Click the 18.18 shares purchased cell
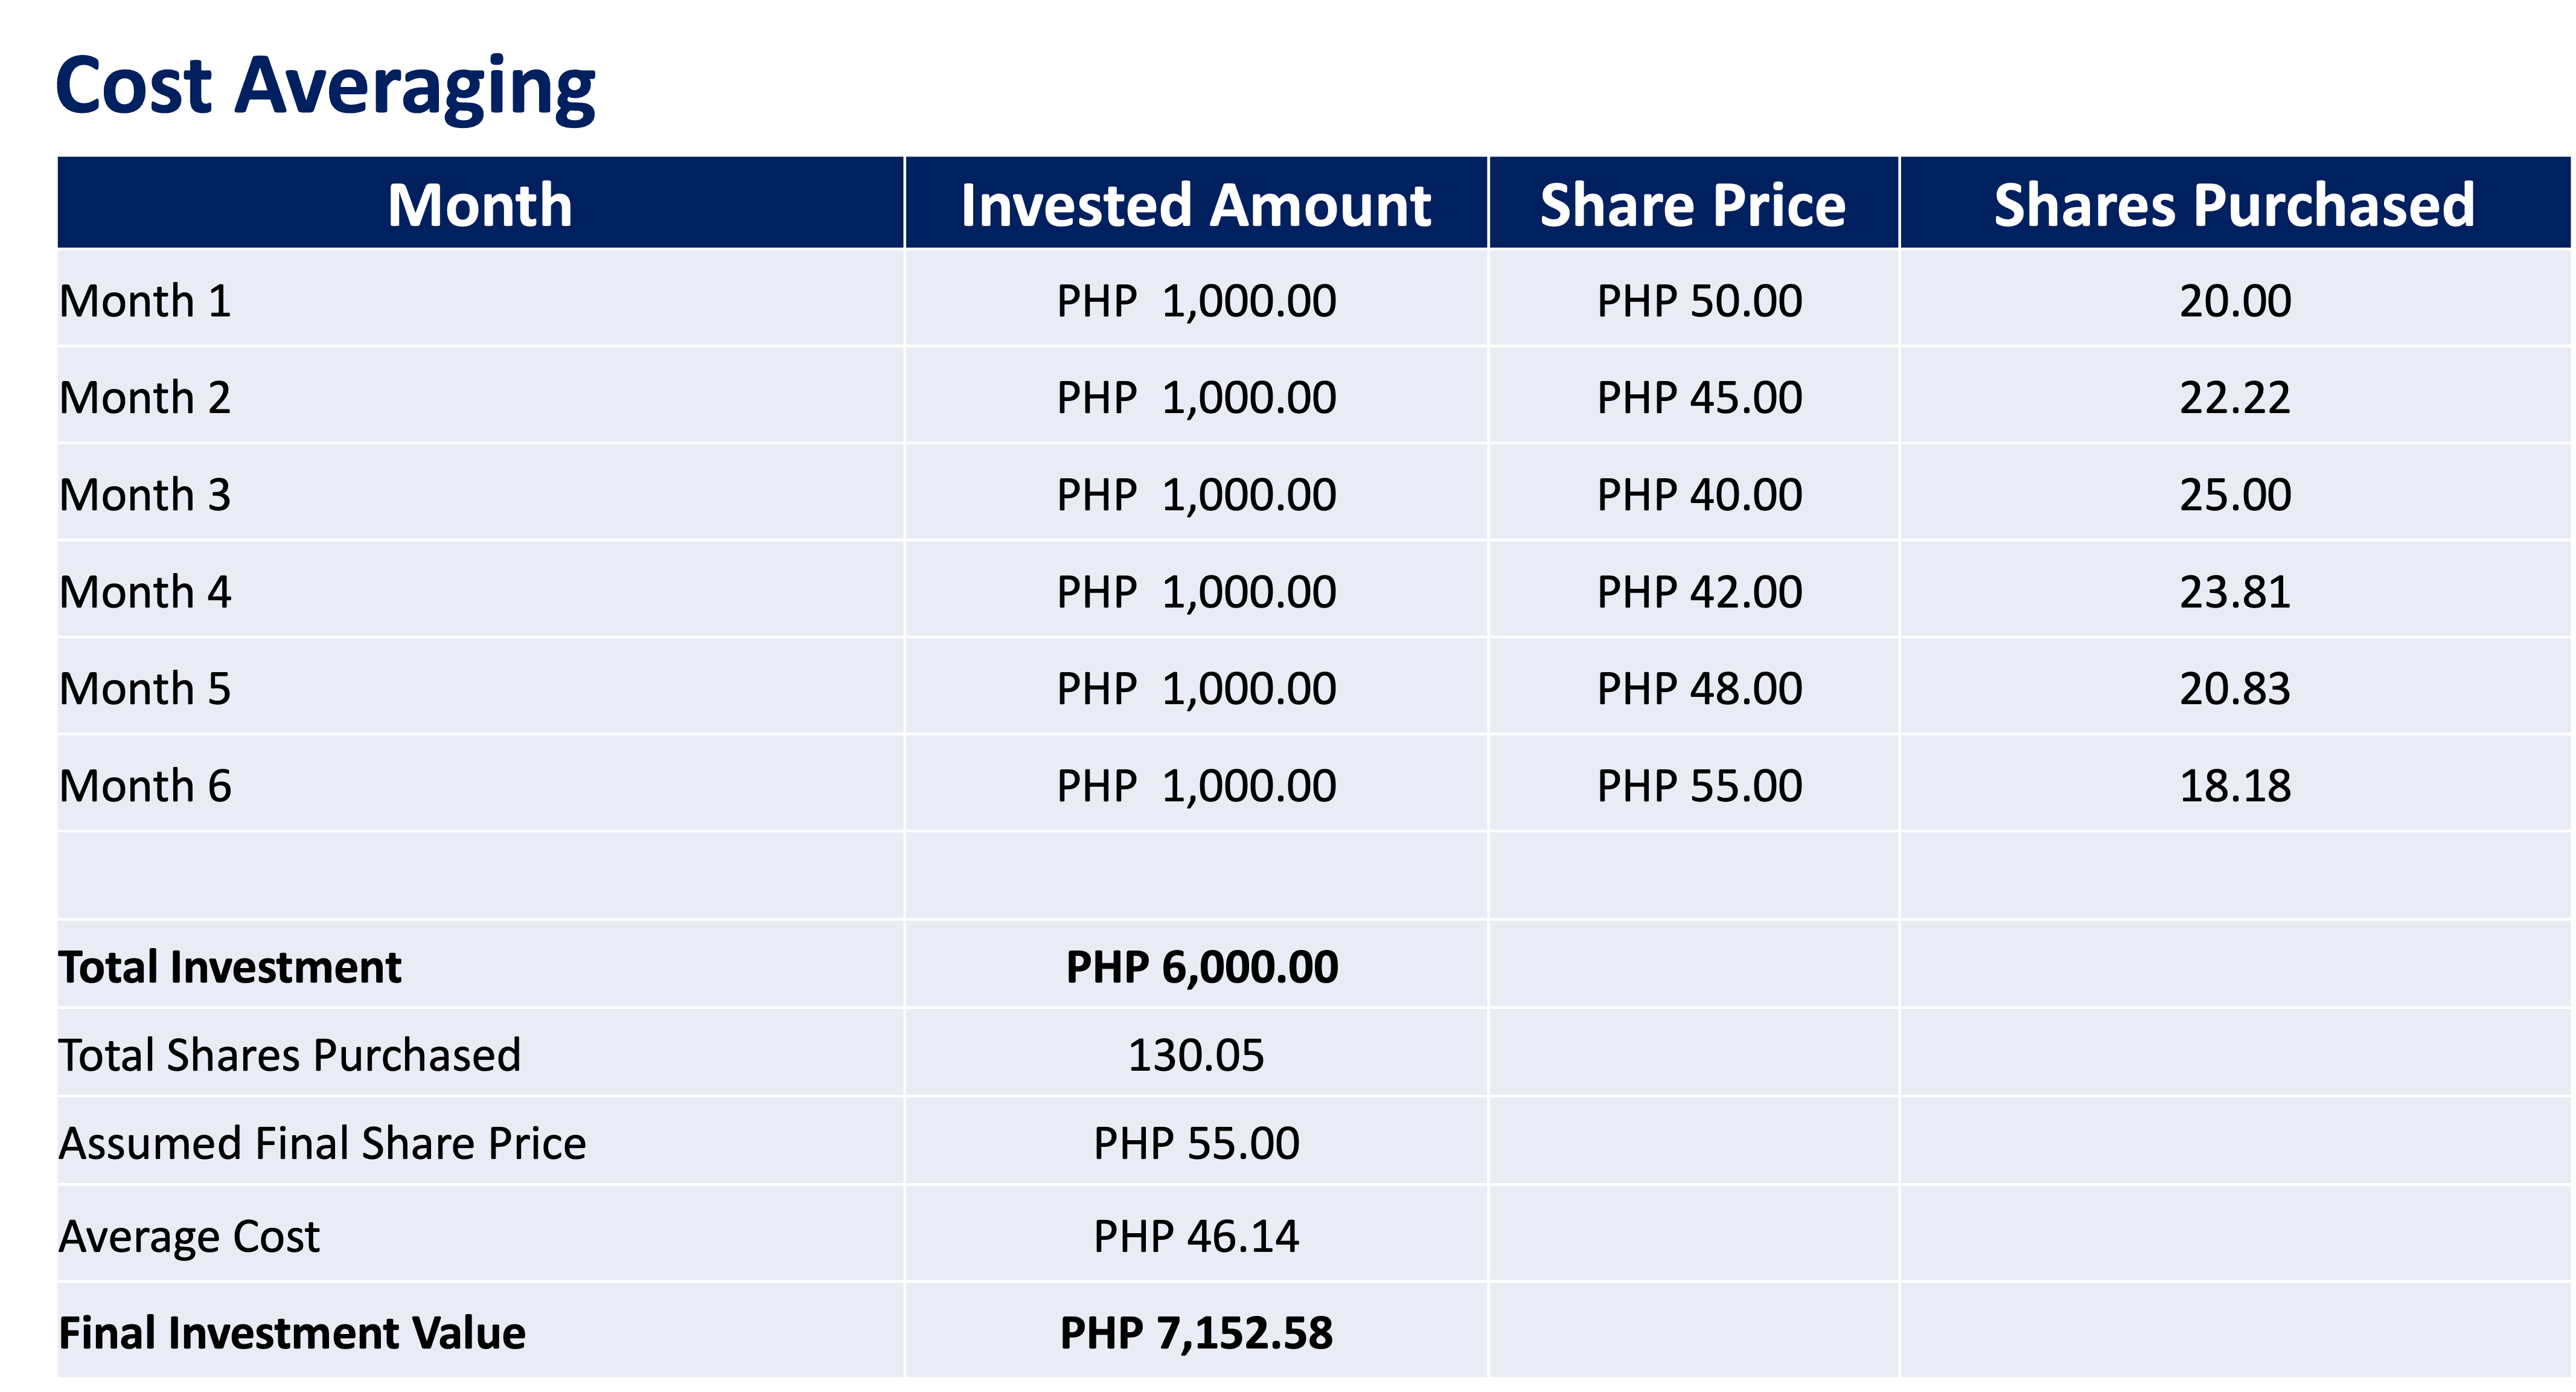Screen dimensions: 2576x1392 (x=2235, y=786)
